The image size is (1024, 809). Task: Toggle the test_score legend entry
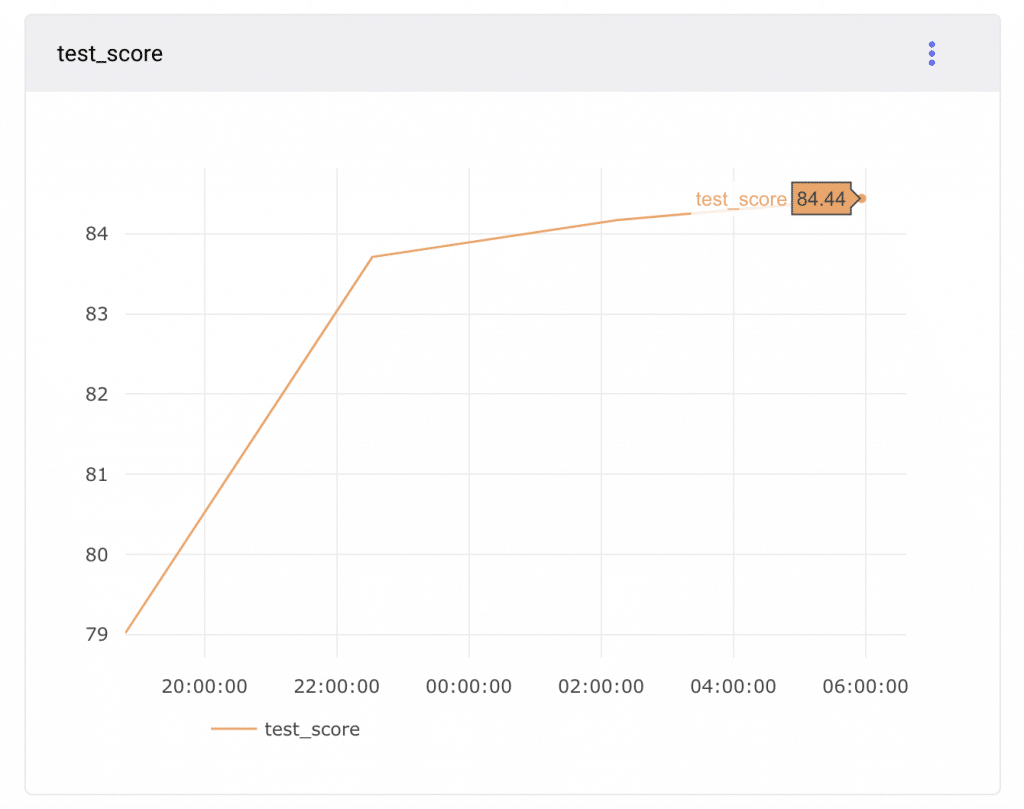pos(311,730)
